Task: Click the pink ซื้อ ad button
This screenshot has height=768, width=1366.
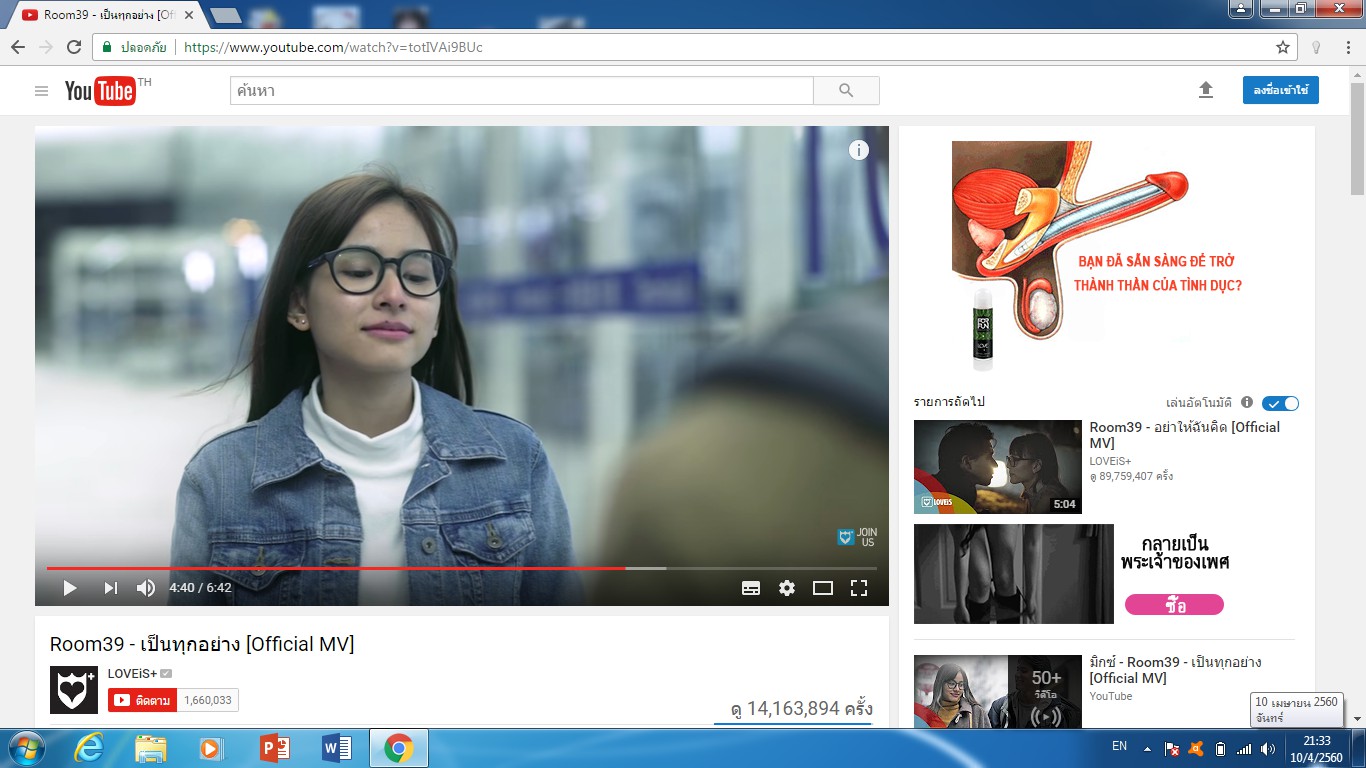Action: [x=1174, y=605]
